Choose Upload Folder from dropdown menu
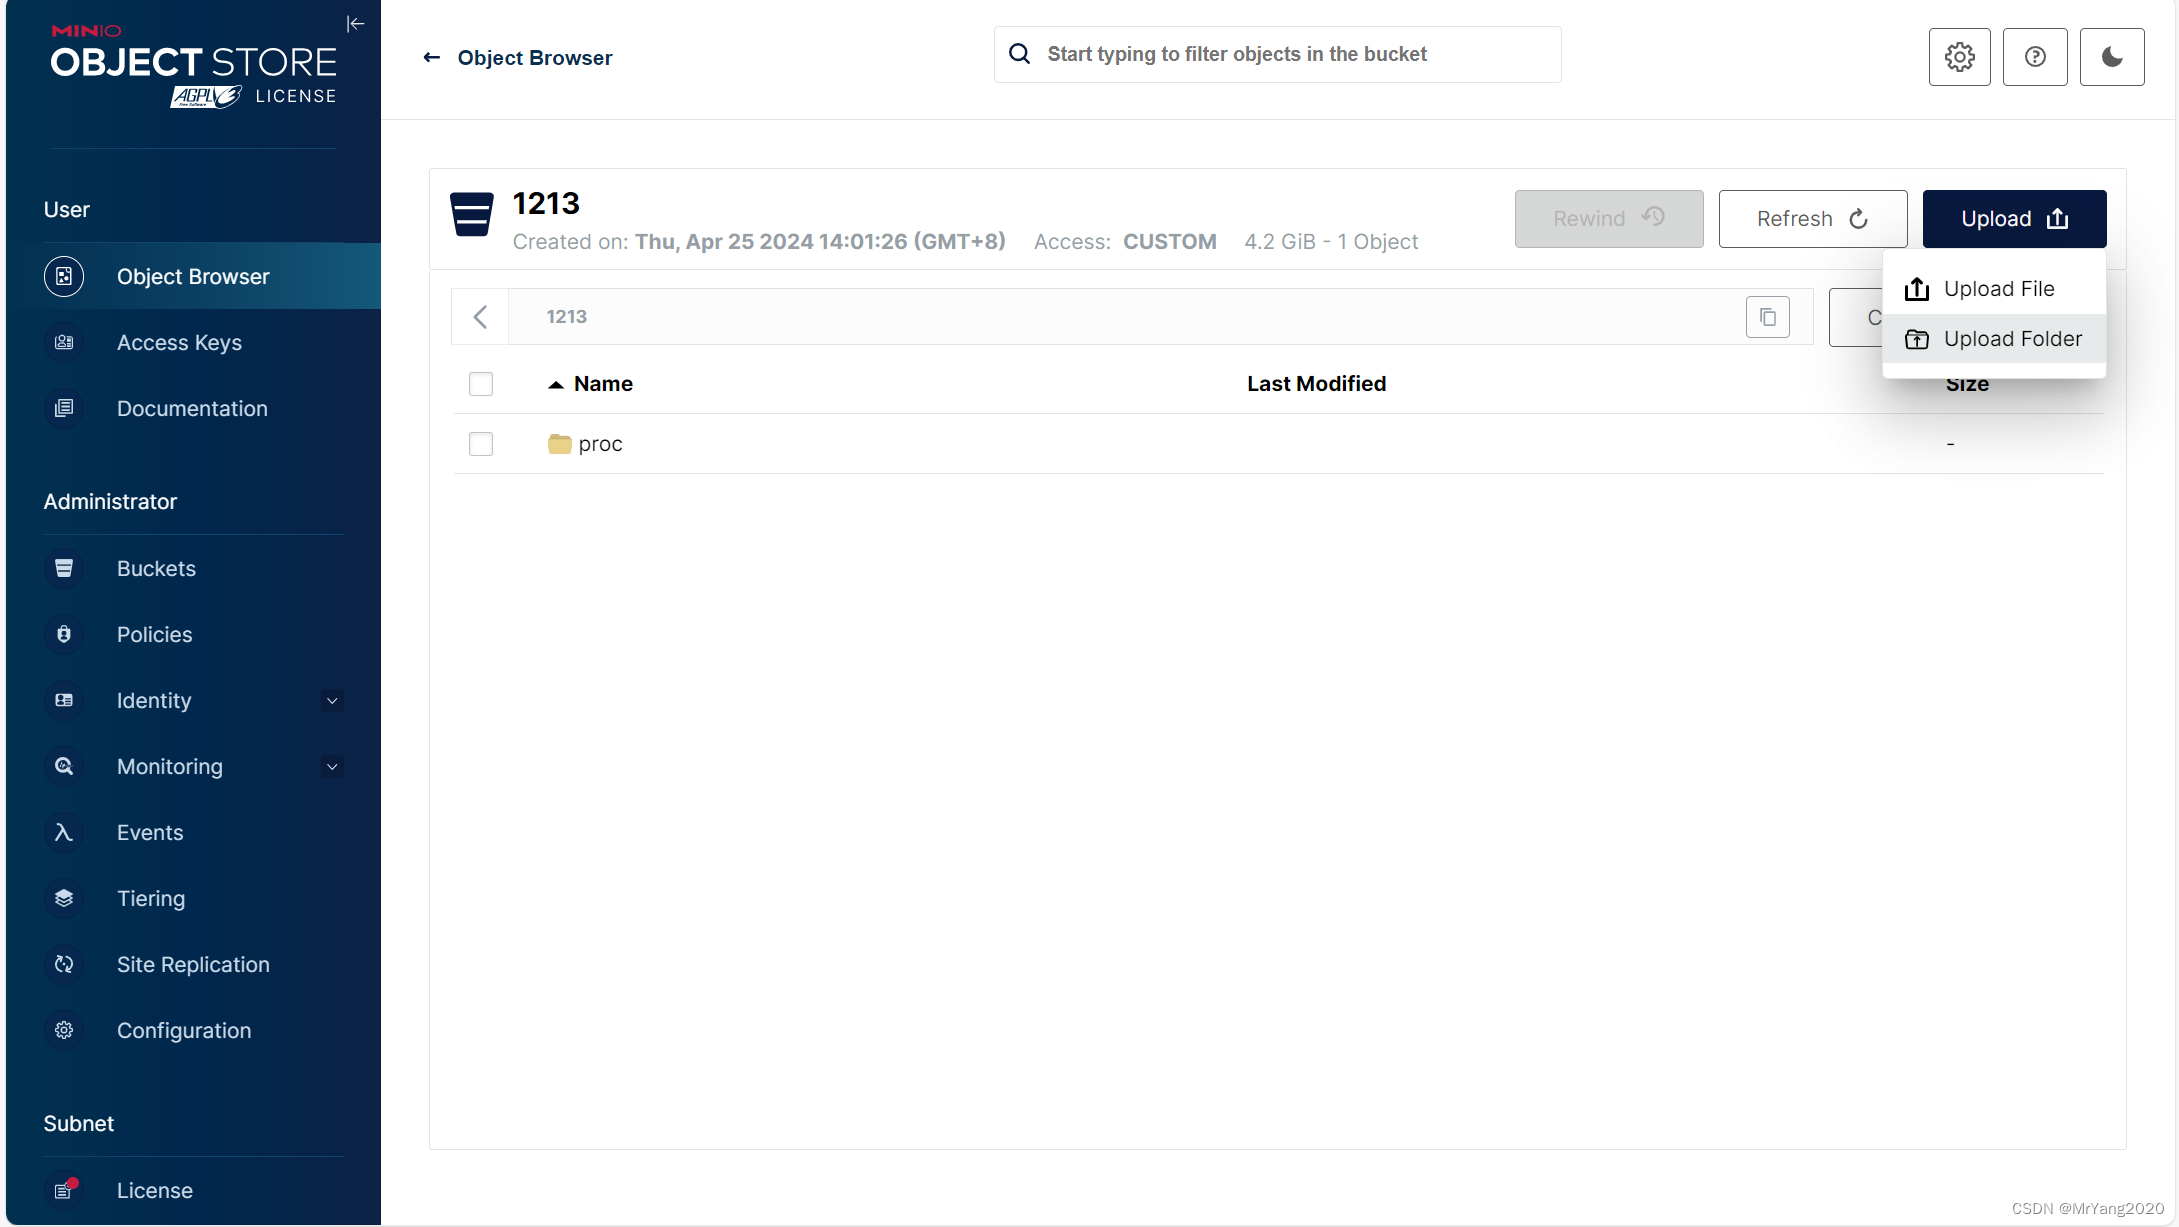Viewport: 2179px width, 1227px height. 2011,339
